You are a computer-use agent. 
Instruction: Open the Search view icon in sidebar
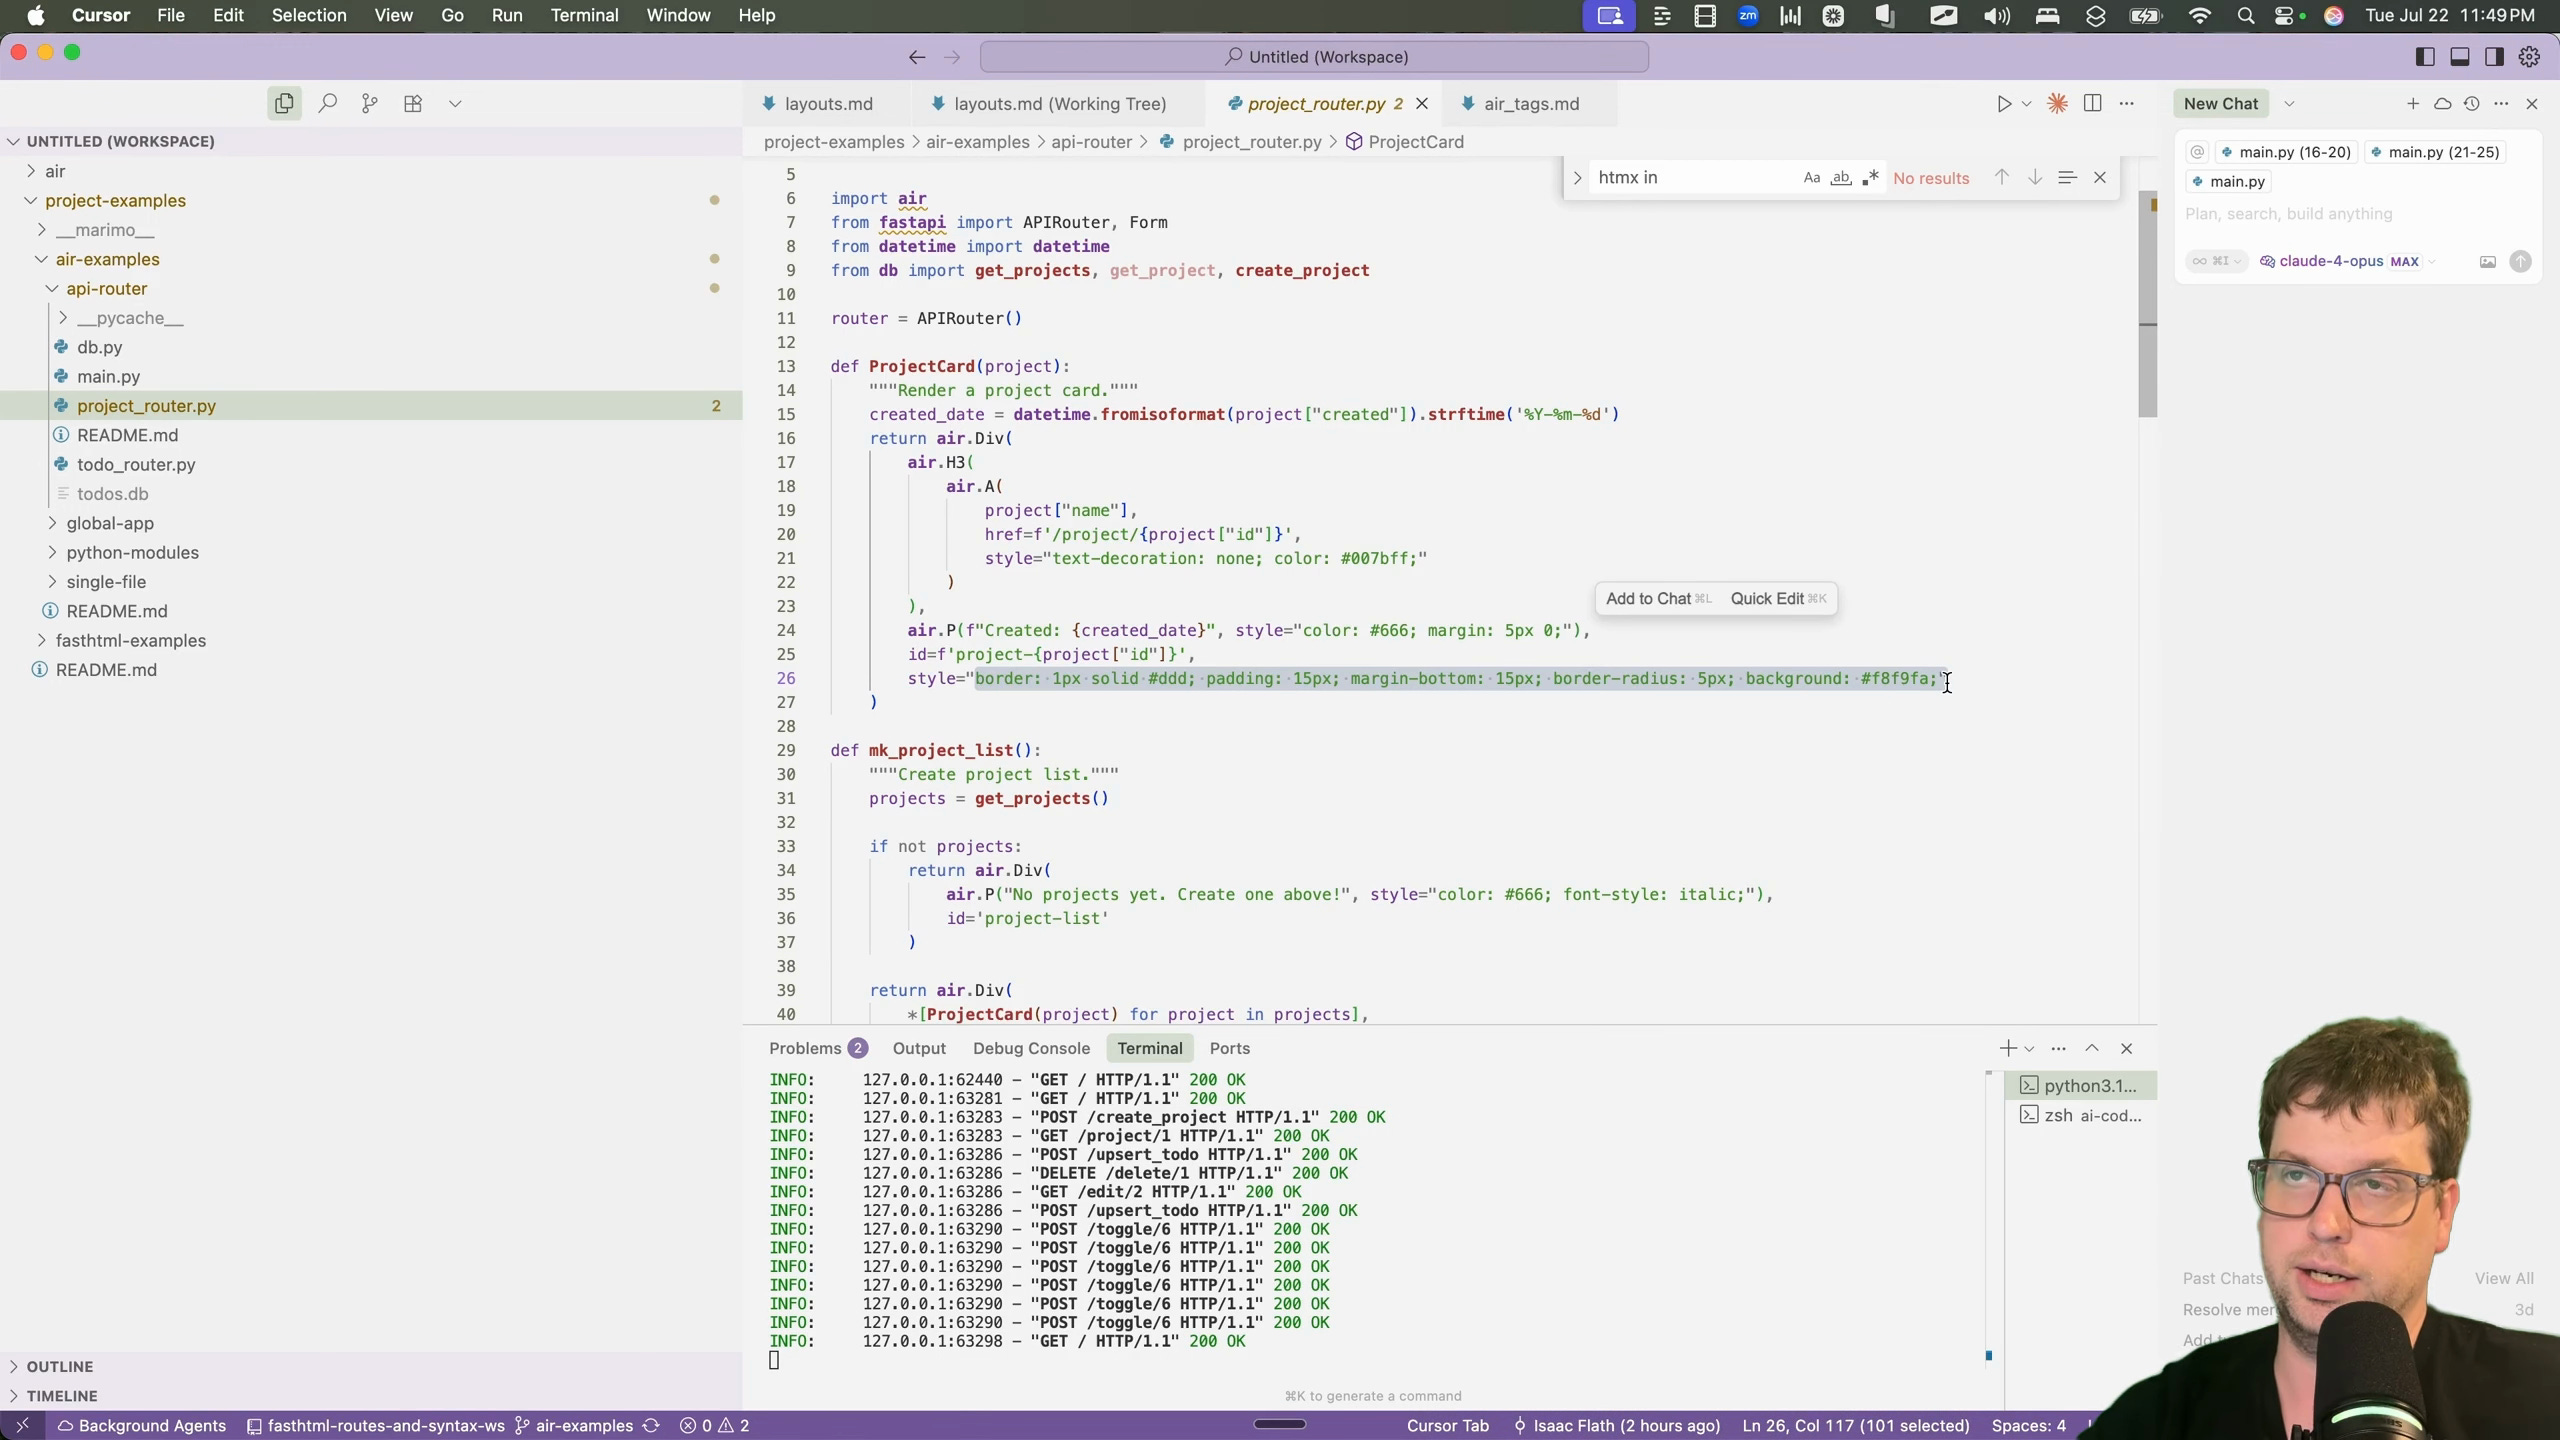pyautogui.click(x=327, y=103)
